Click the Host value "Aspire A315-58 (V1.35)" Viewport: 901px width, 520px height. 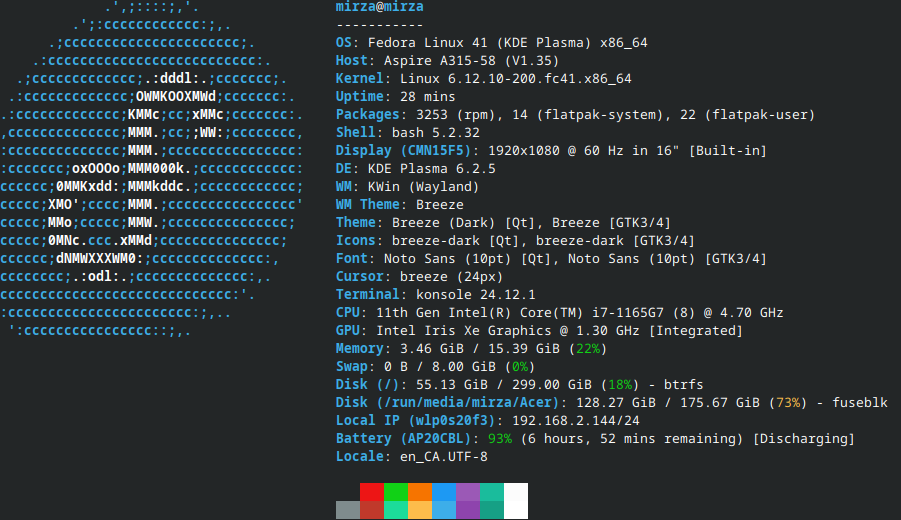click(471, 60)
